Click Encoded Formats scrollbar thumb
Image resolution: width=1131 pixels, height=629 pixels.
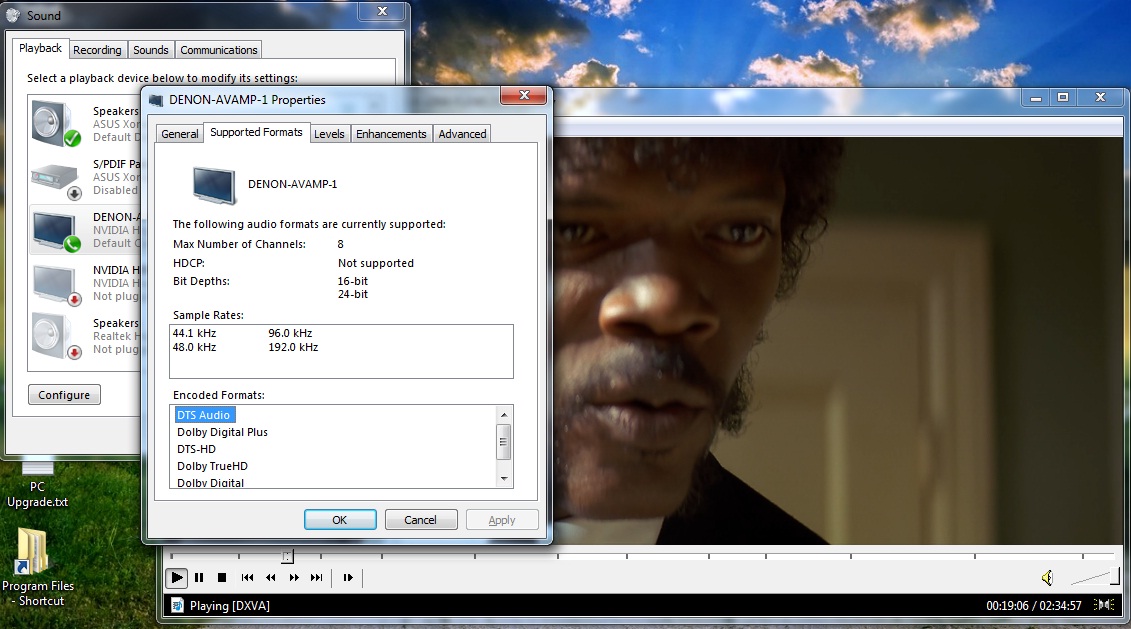[504, 441]
